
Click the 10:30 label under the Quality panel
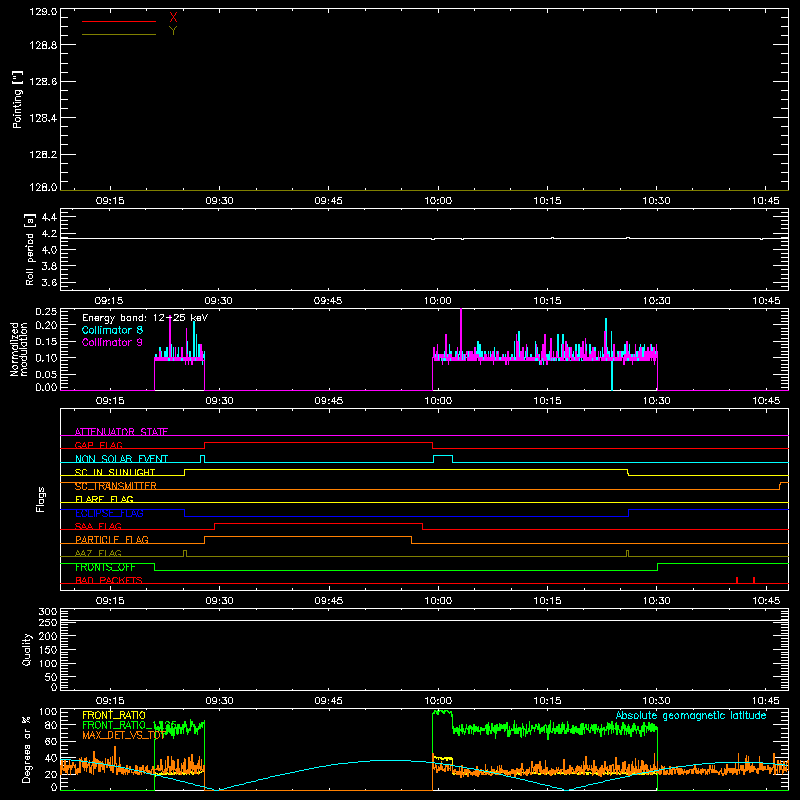[656, 701]
